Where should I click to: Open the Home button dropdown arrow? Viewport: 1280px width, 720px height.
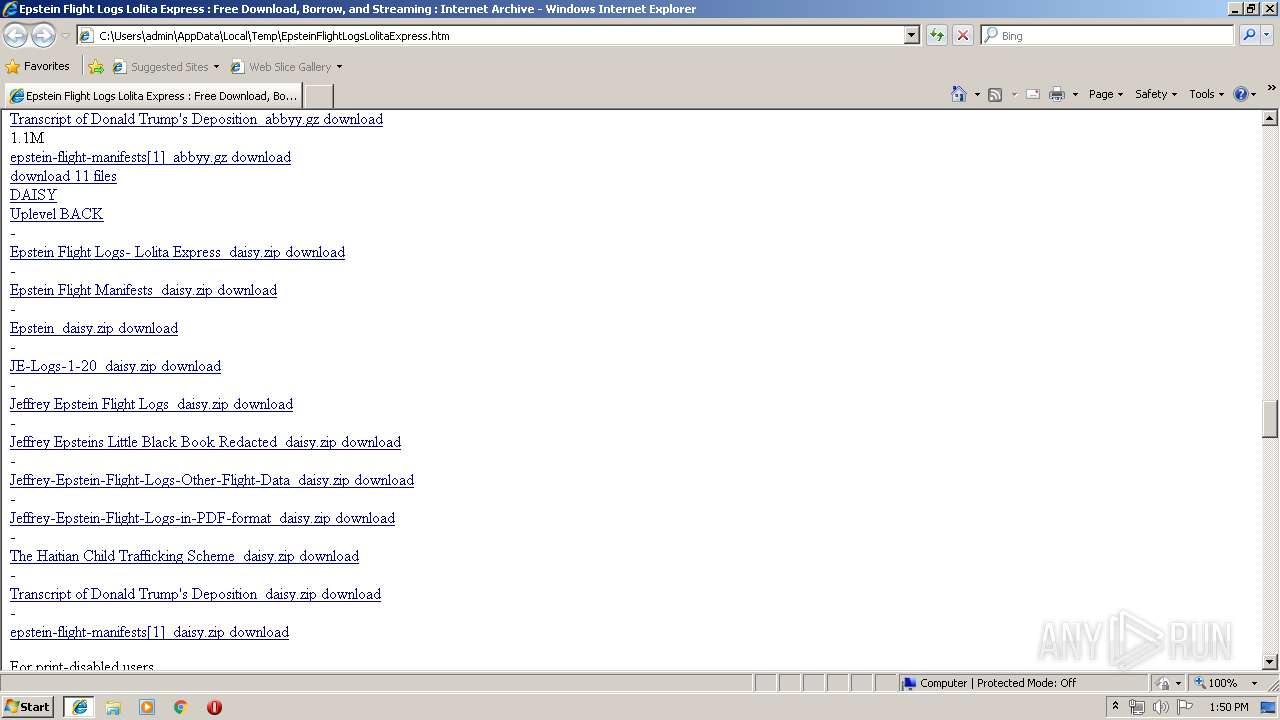tap(977, 94)
